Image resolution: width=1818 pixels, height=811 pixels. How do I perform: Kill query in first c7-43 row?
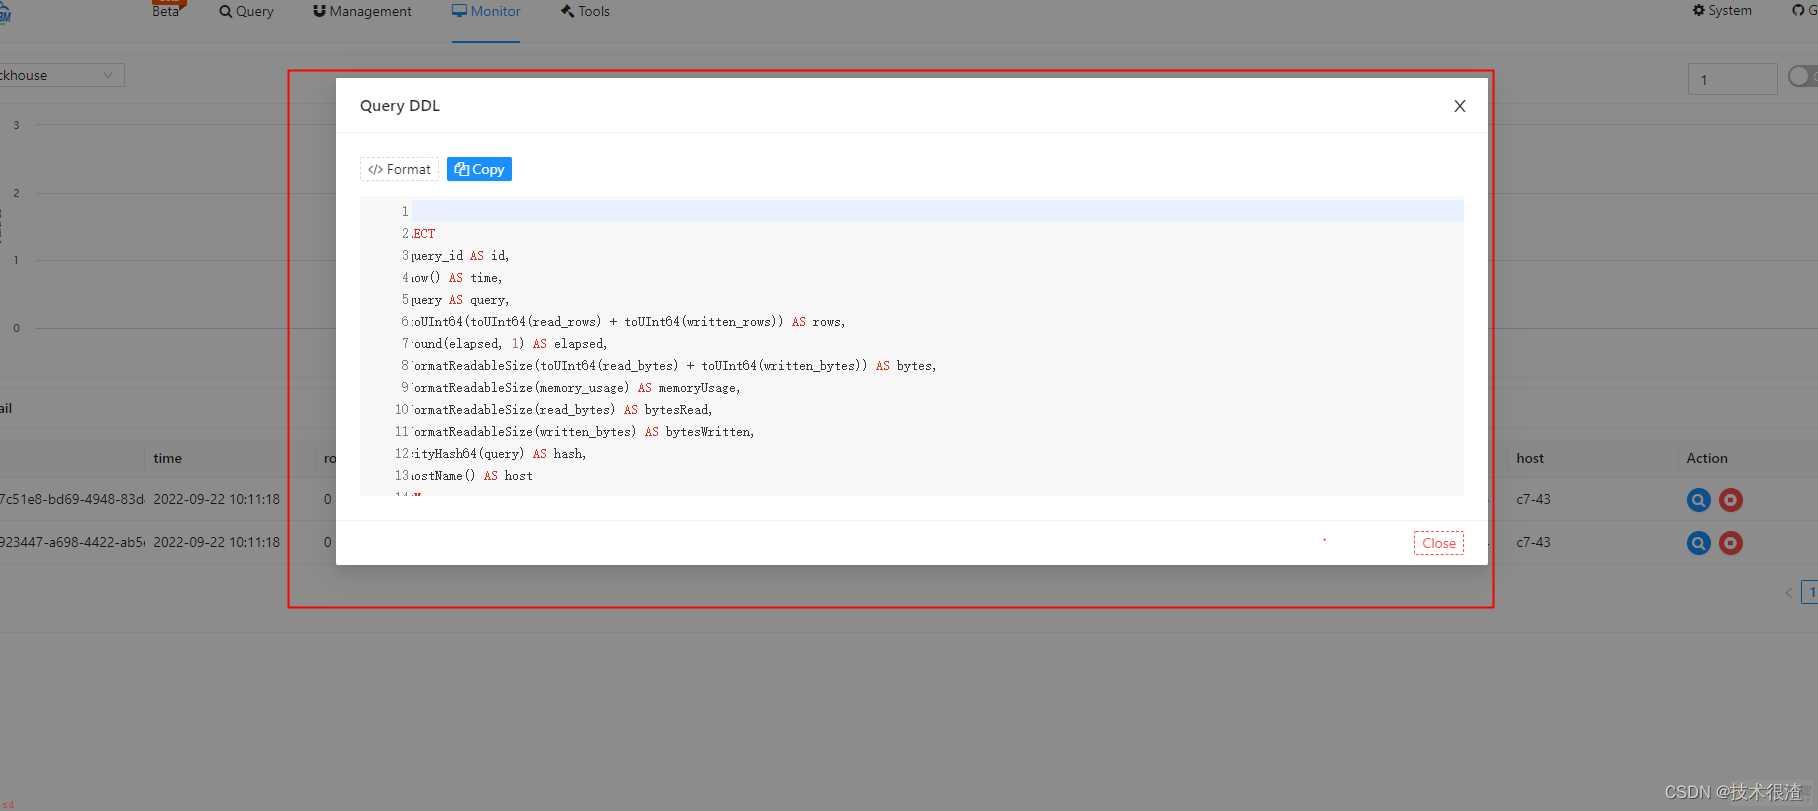pyautogui.click(x=1731, y=500)
